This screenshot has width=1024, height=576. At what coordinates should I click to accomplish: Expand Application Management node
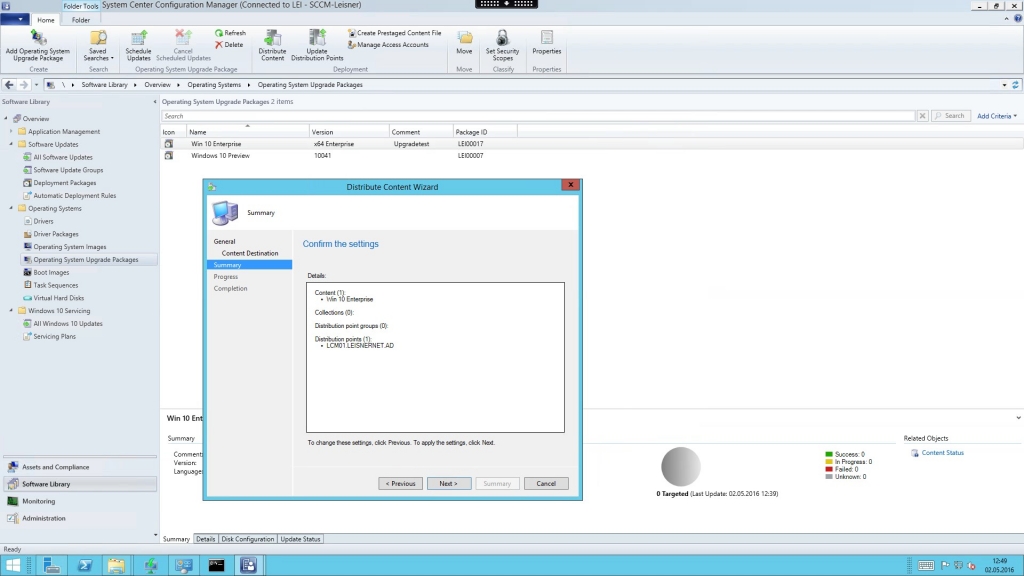11,131
